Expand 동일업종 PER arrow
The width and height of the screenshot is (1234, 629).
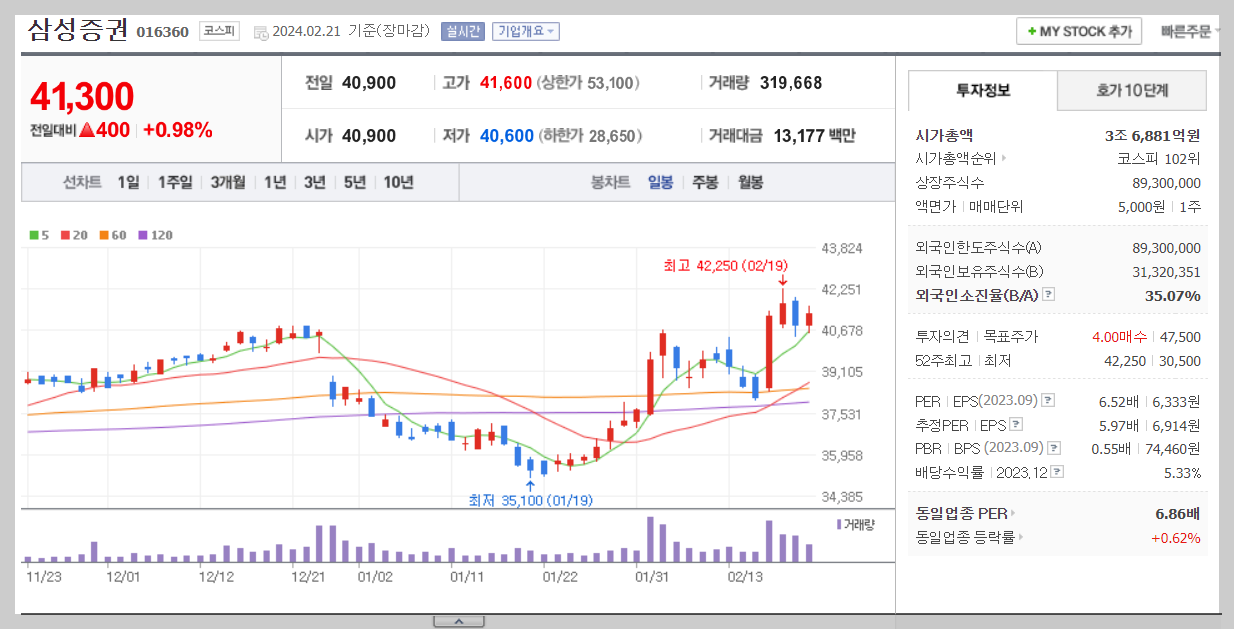click(x=1012, y=513)
